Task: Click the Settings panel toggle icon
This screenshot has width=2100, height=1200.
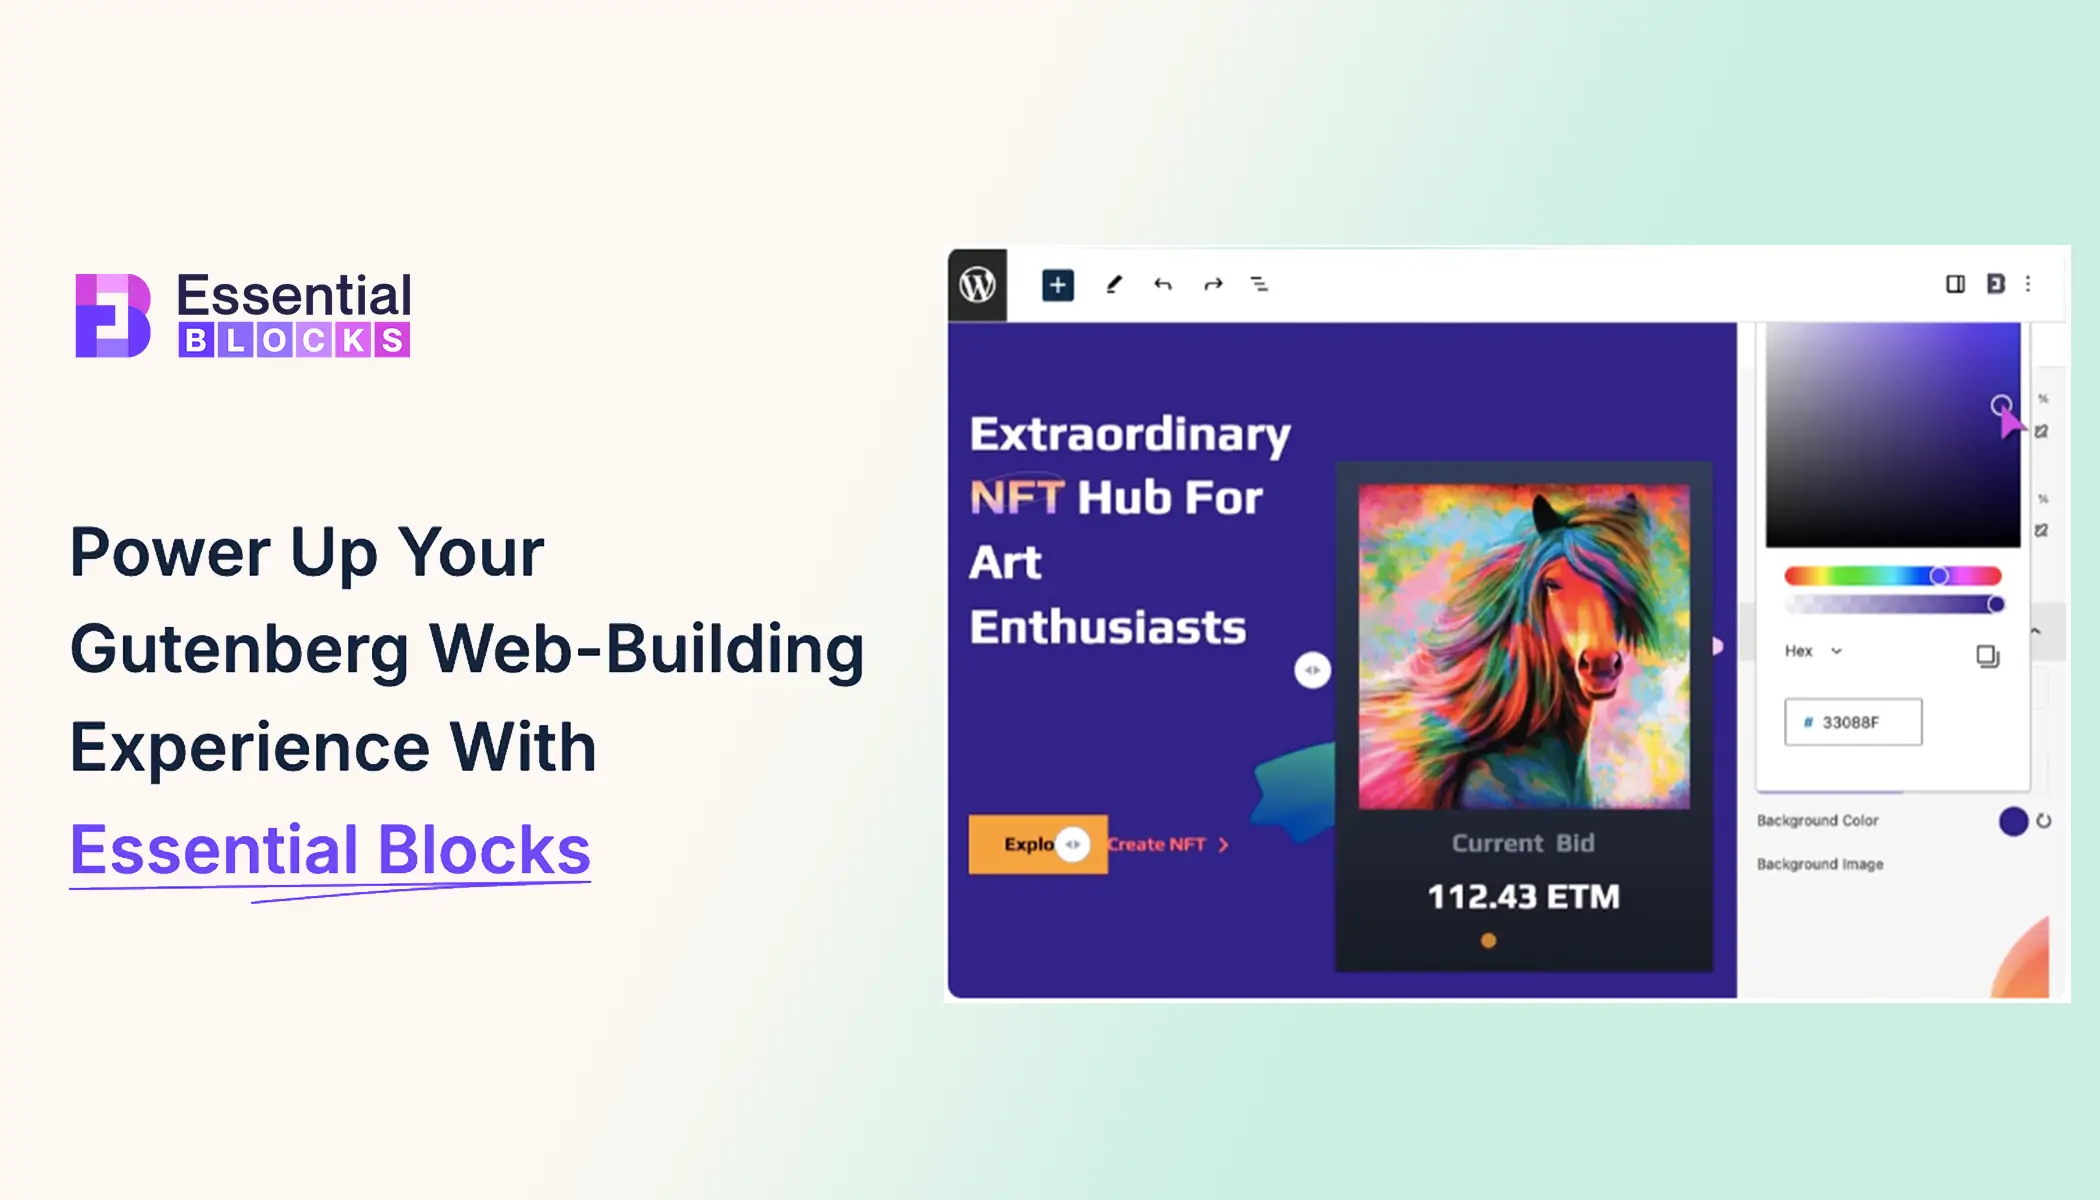Action: point(1956,283)
